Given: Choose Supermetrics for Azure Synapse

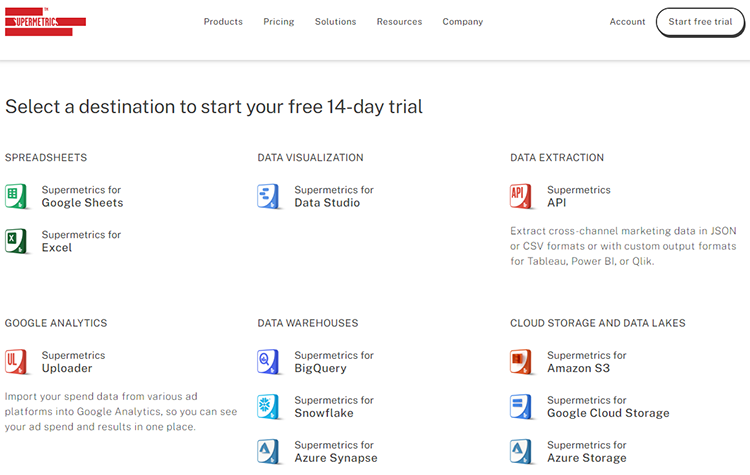Looking at the screenshot, I should (x=336, y=452).
